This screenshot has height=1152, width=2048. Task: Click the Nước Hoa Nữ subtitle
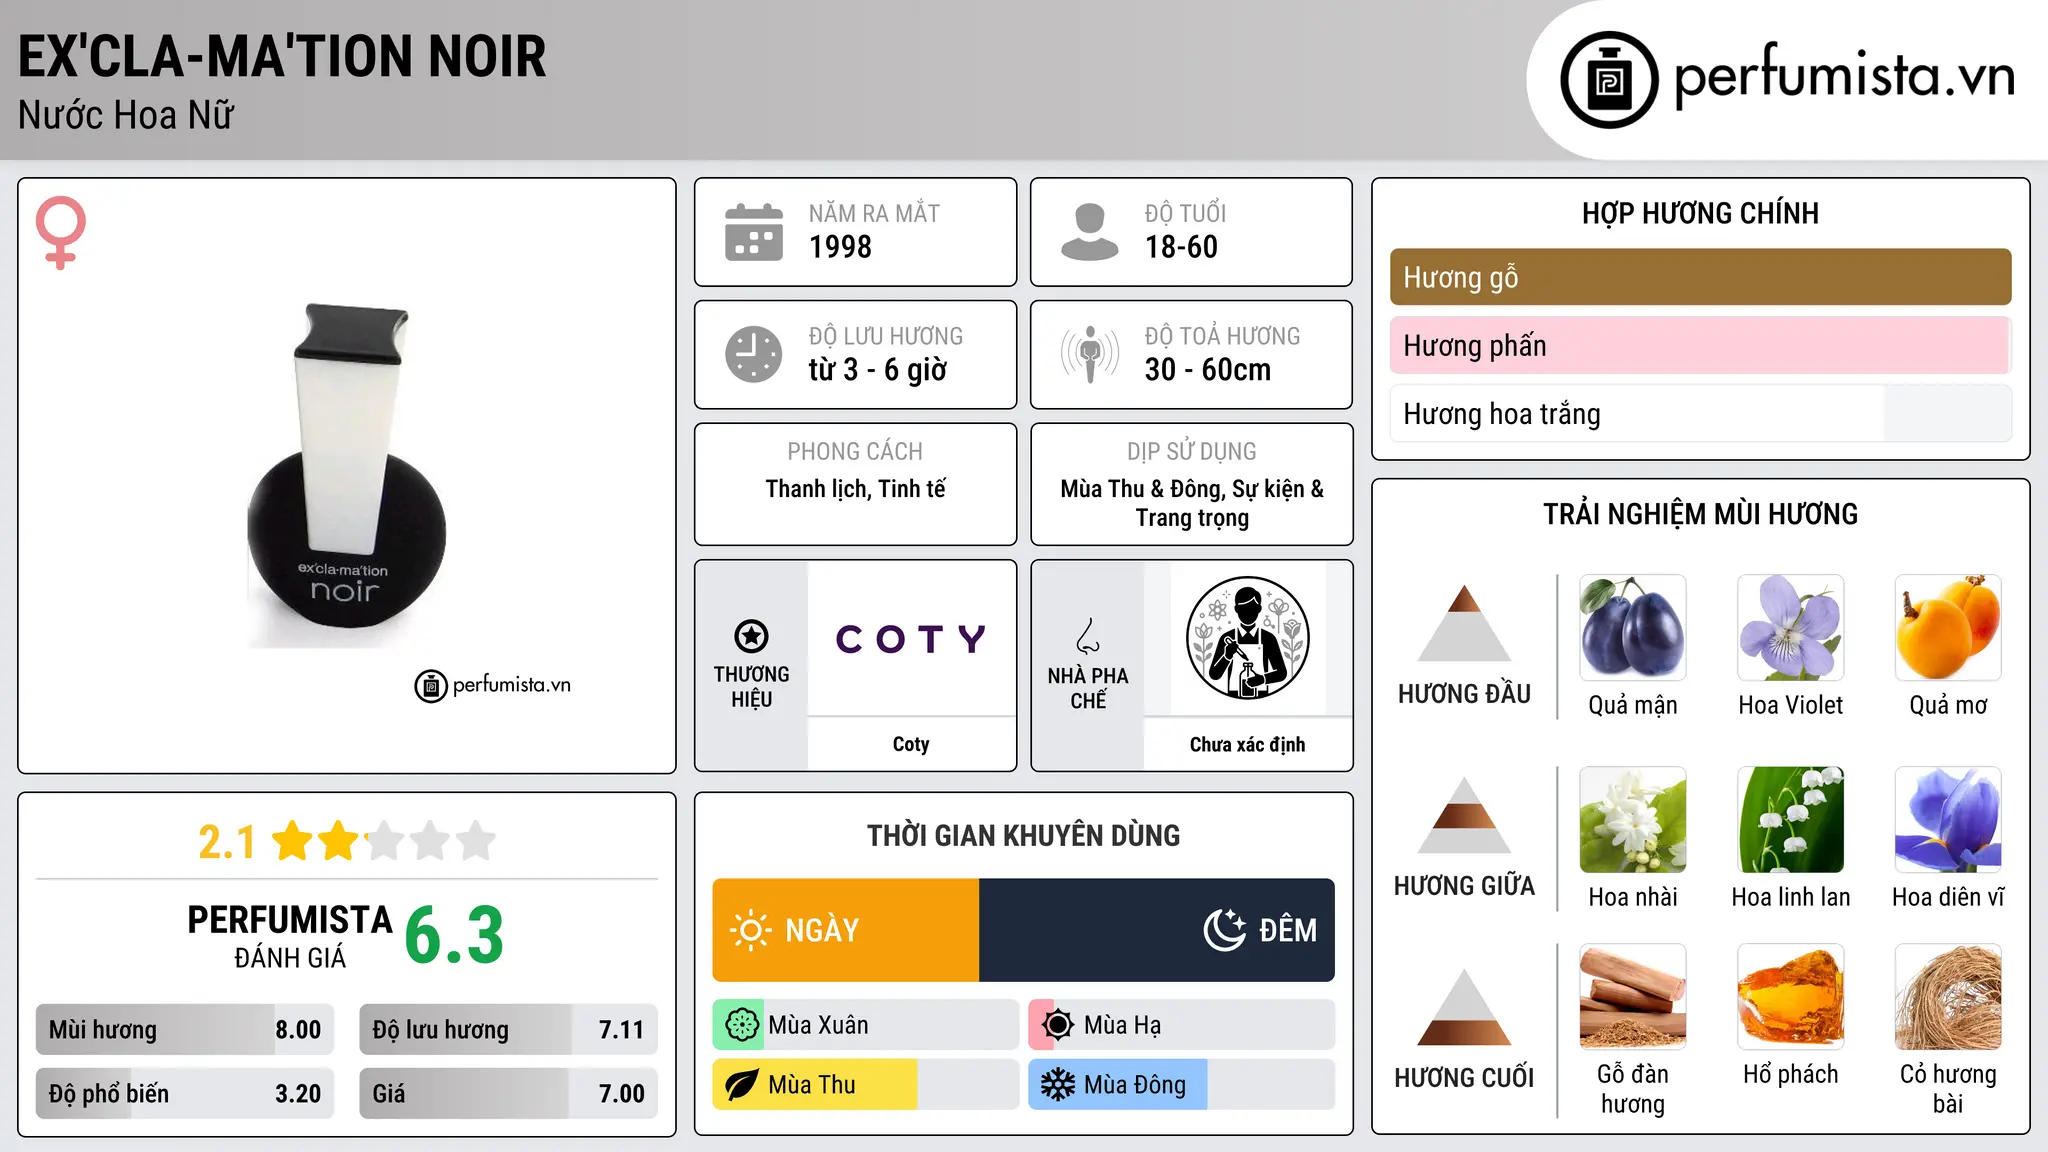coord(126,115)
